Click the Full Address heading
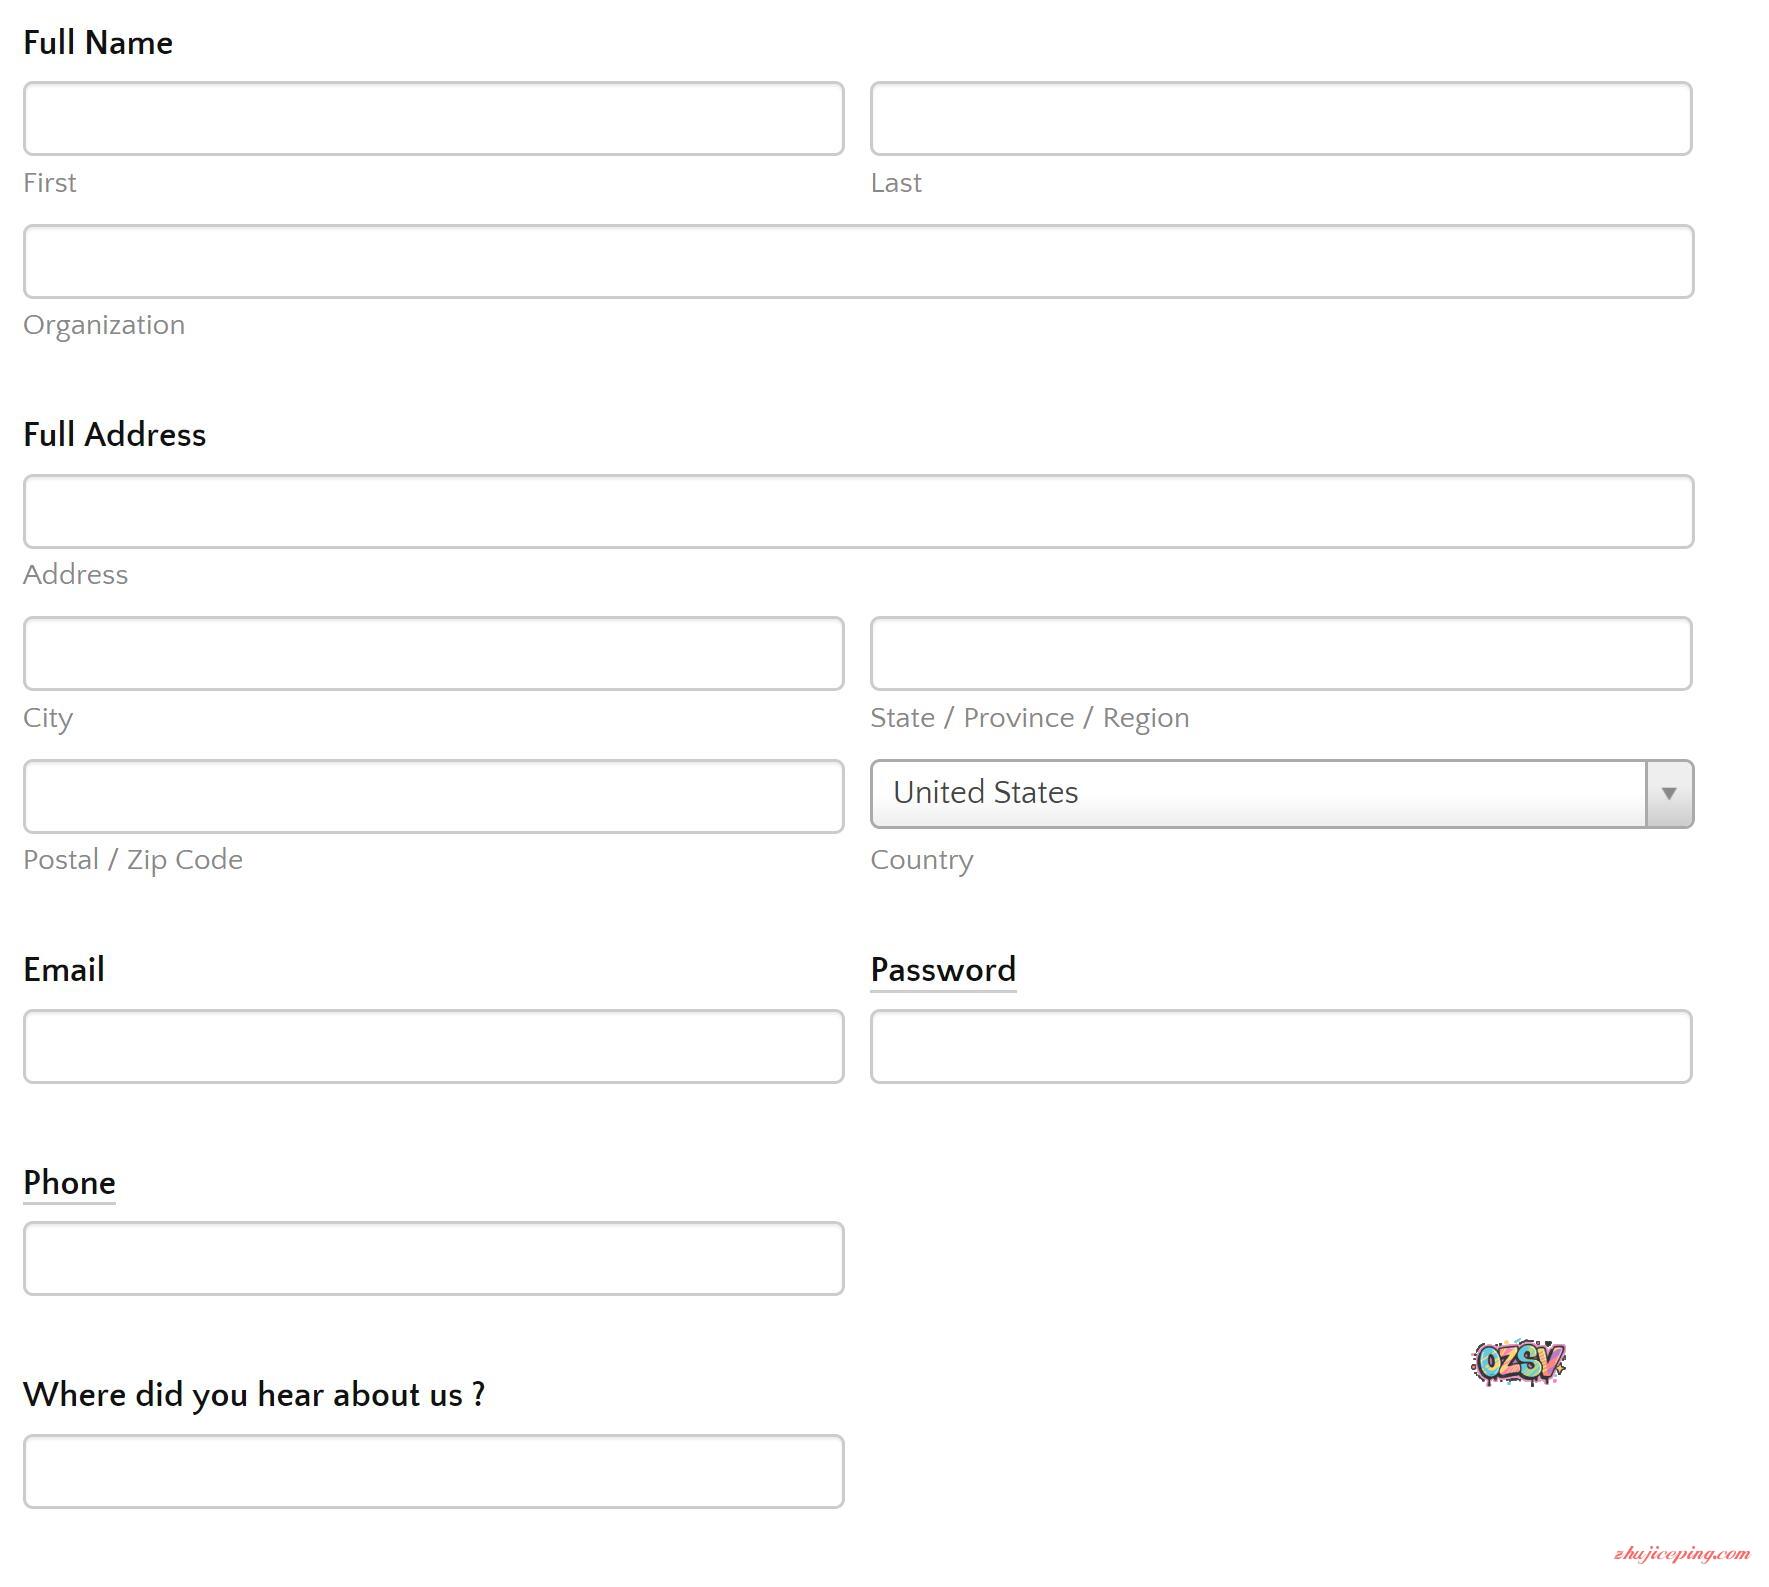Screen dimensions: 1769x1587 [114, 435]
